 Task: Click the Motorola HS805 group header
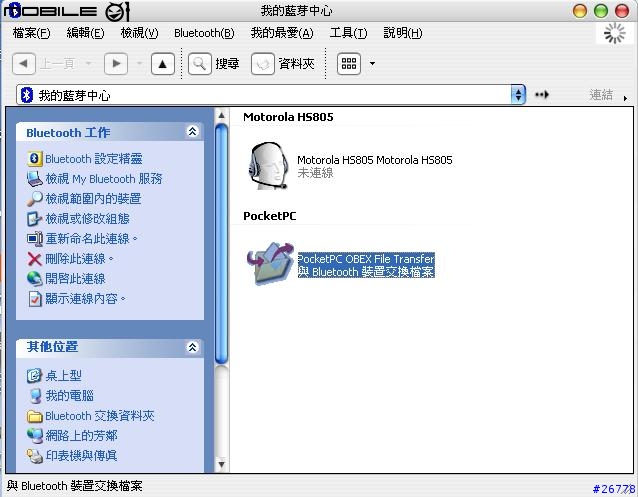pyautogui.click(x=288, y=117)
